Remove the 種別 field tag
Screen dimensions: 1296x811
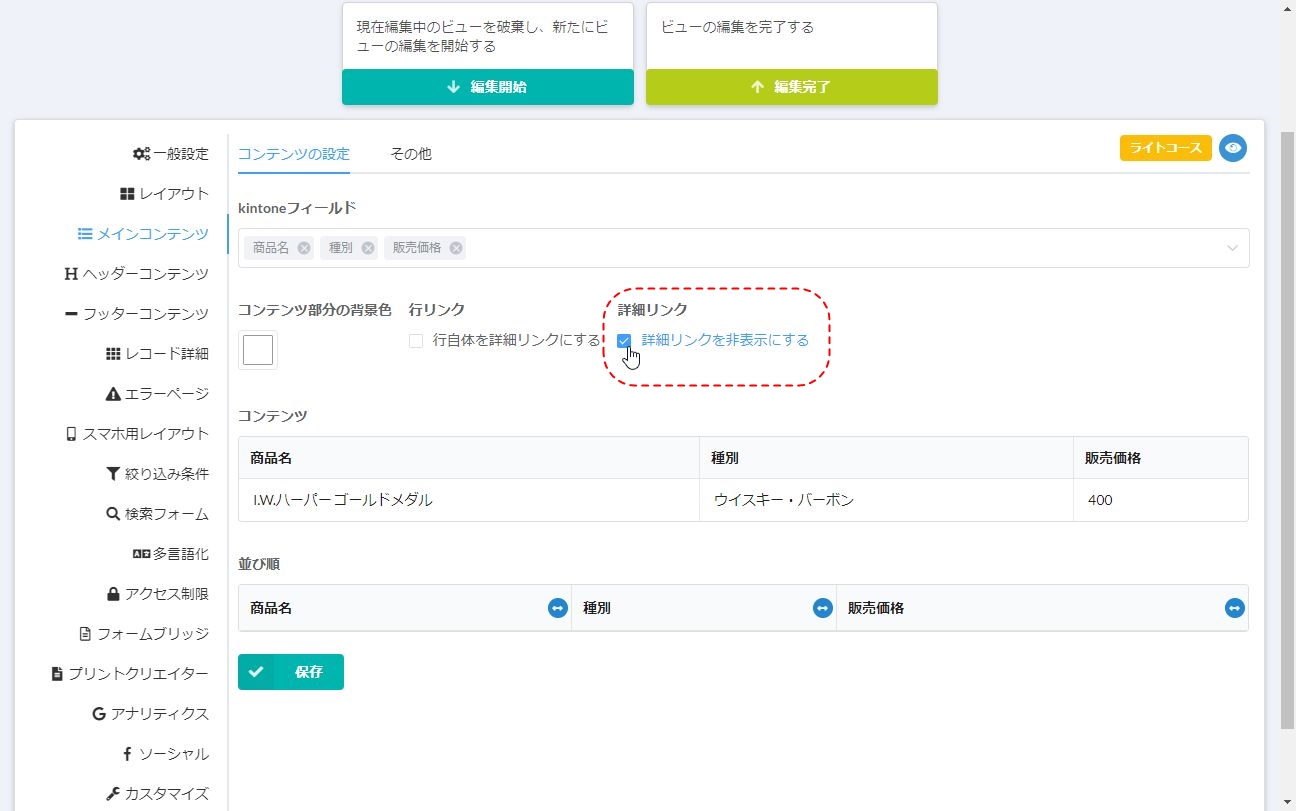[x=368, y=248]
